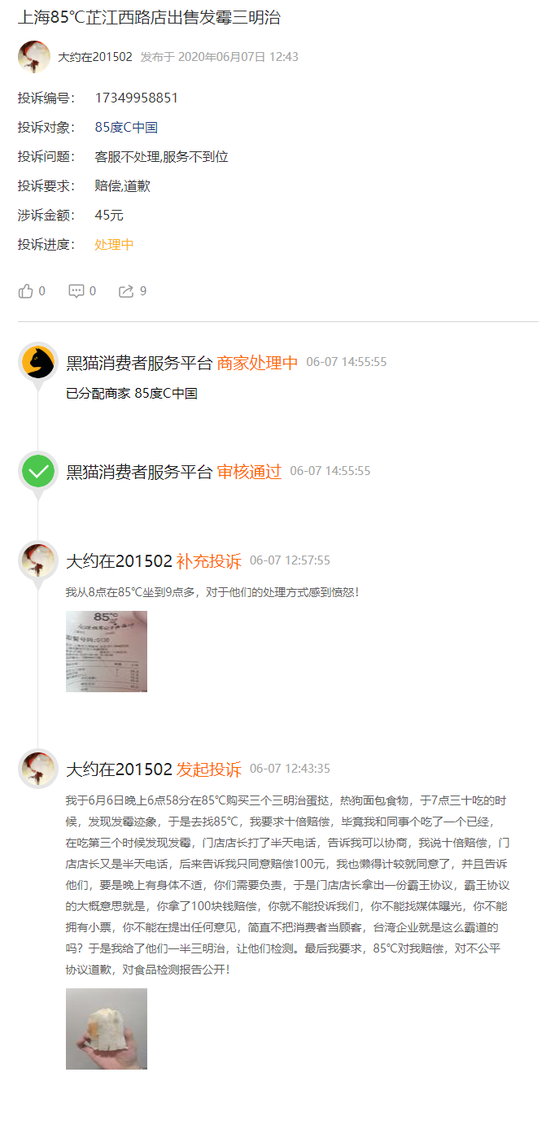Open receipt photo thumbnail

107,652
